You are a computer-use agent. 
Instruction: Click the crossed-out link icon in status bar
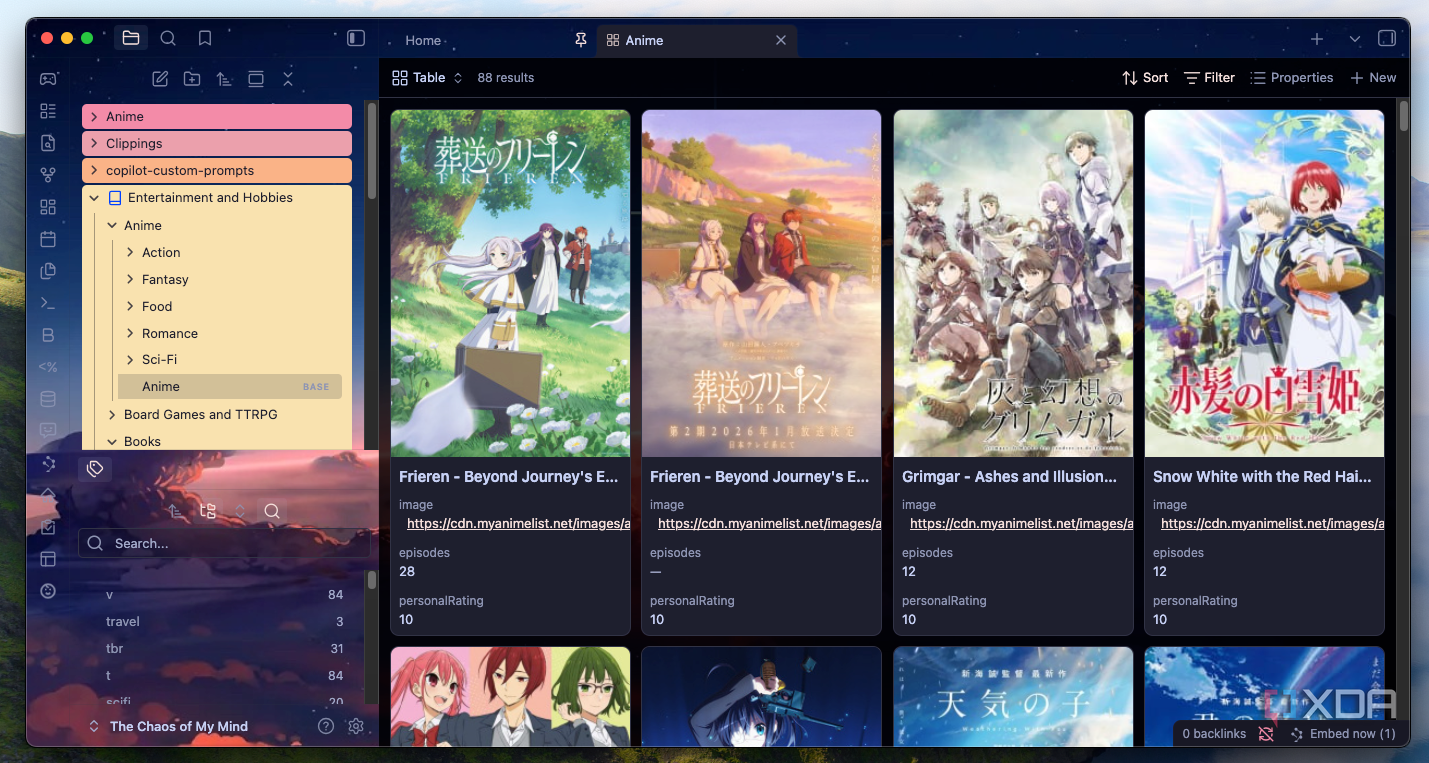(1266, 733)
